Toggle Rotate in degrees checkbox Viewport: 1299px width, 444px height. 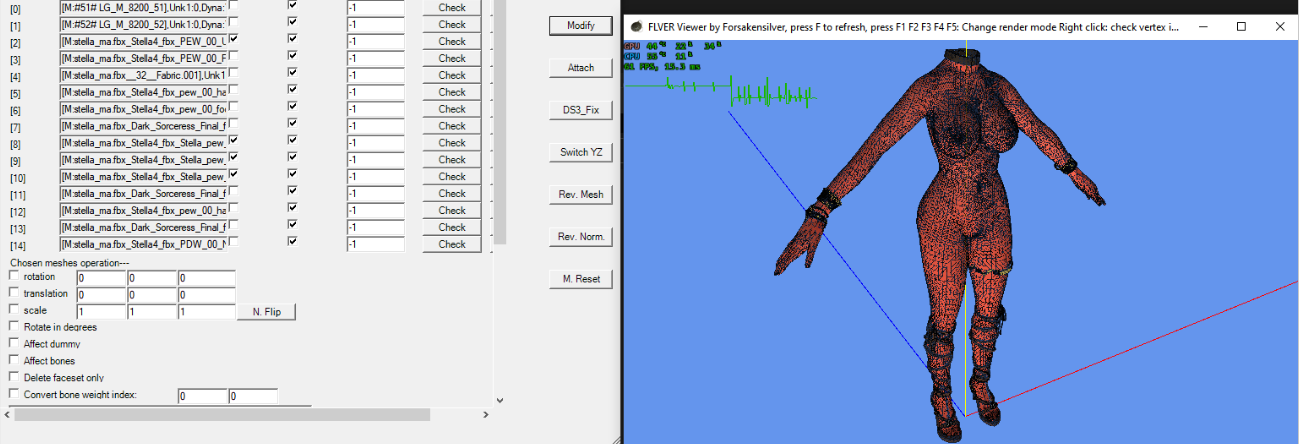tap(13, 326)
